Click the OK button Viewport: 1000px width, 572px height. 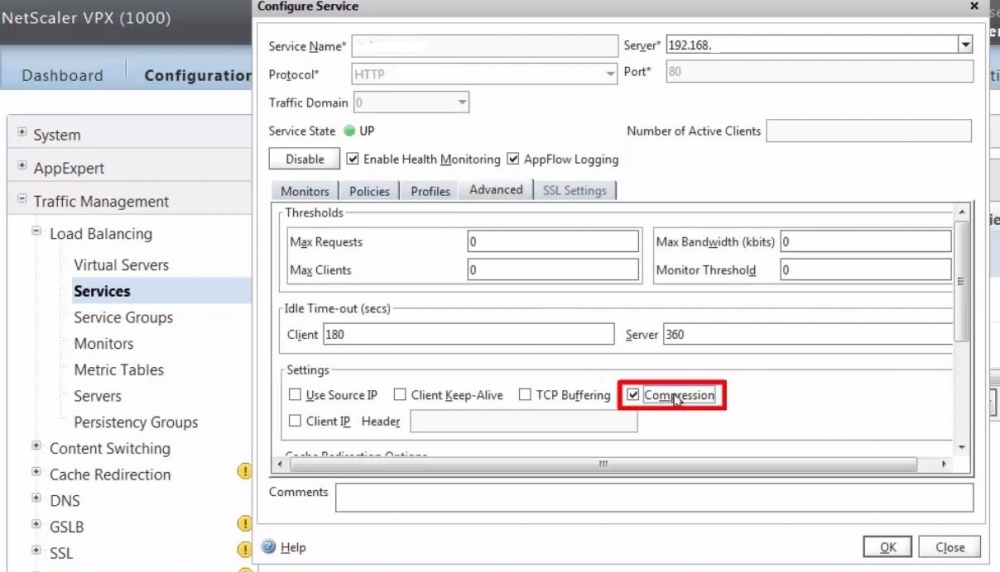pyautogui.click(x=887, y=547)
